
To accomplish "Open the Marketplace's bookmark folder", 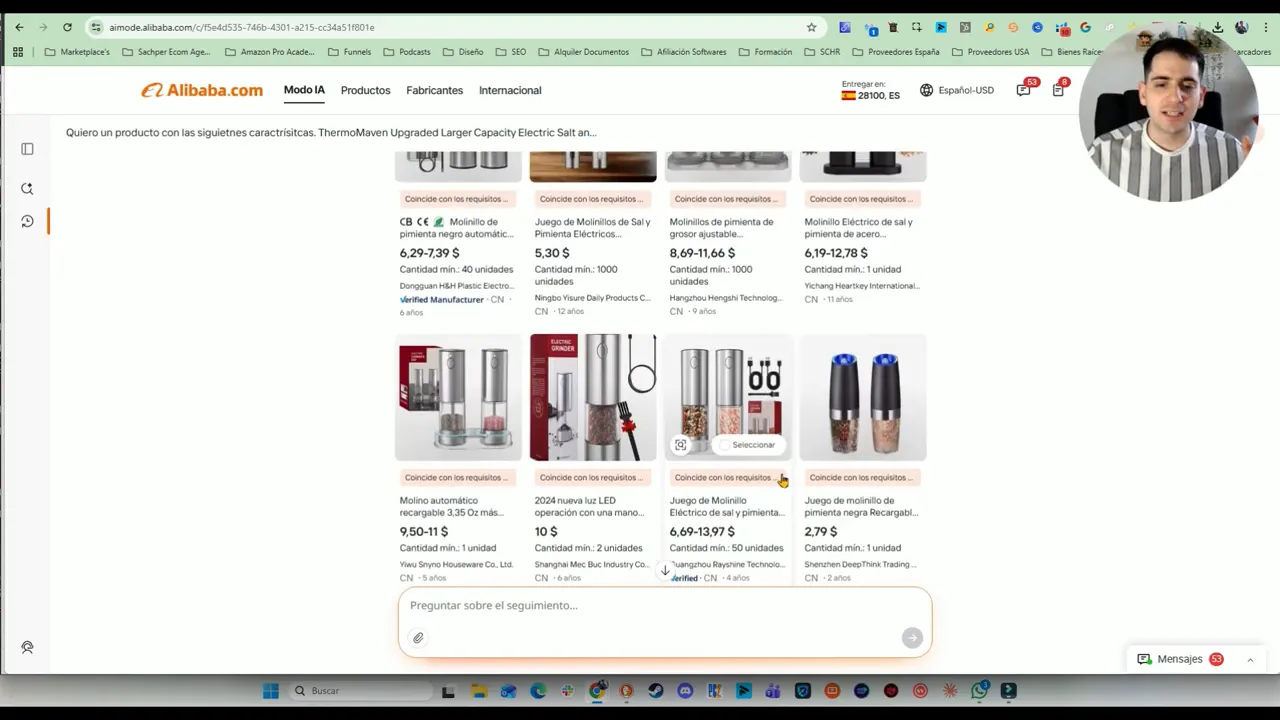I will click(x=77, y=52).
